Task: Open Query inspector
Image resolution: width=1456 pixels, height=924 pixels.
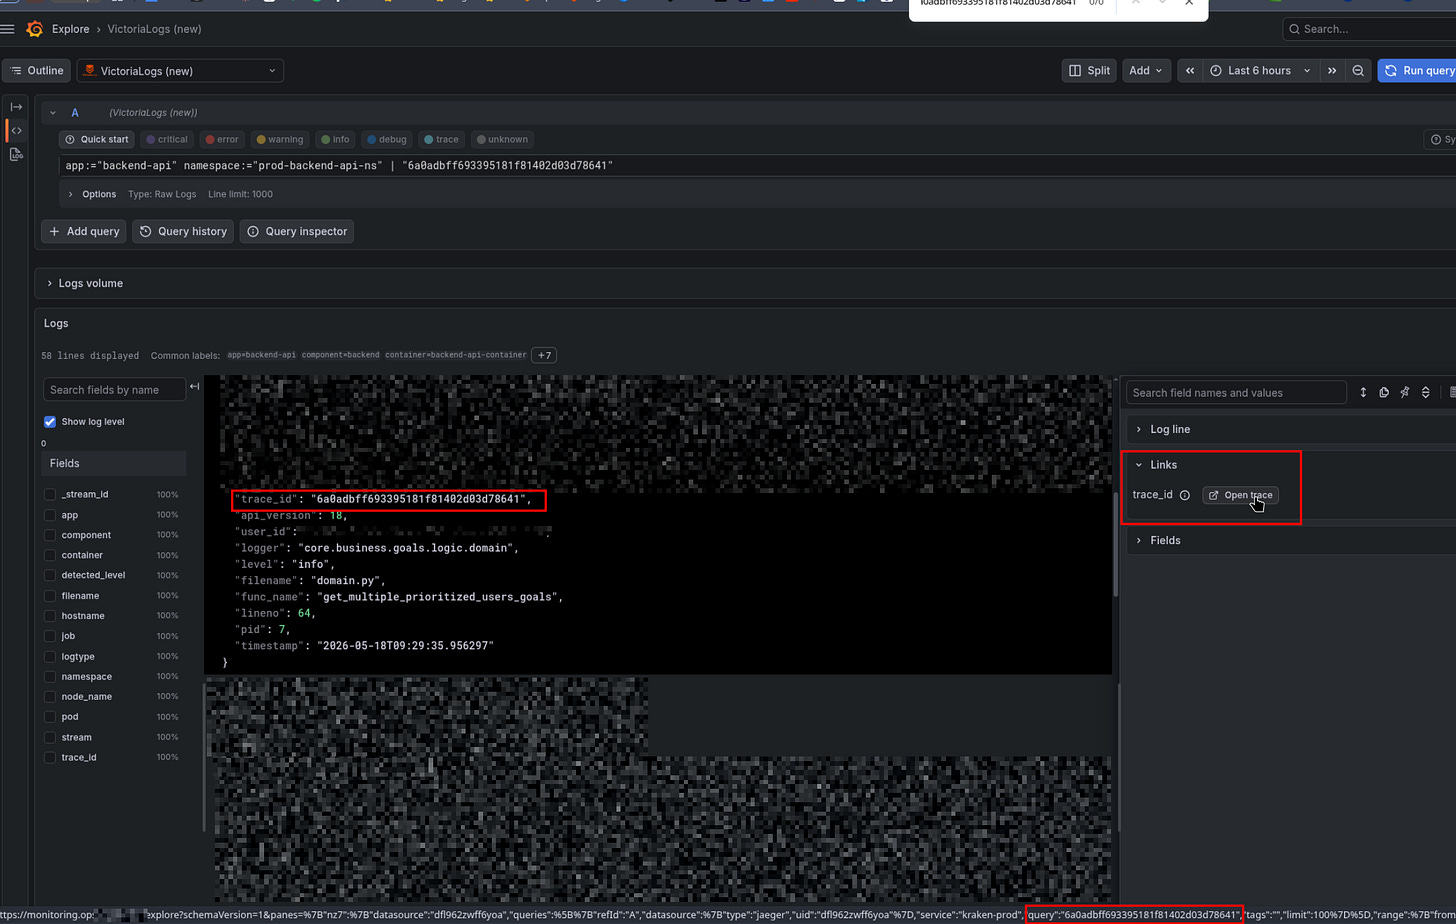Action: [297, 231]
